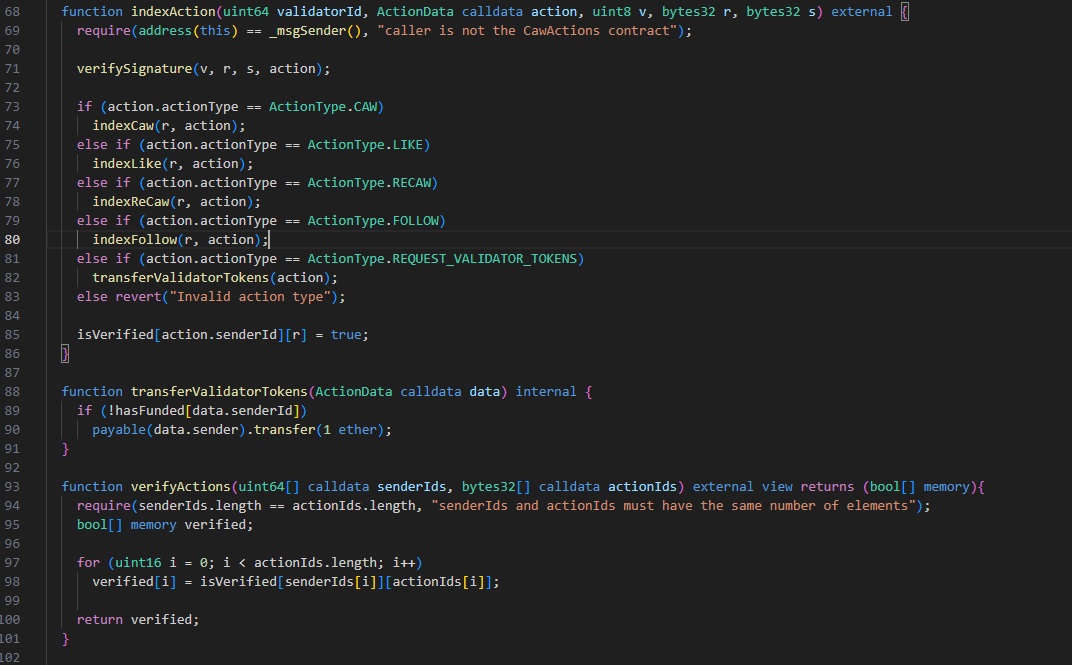Click the closing brace on line 101
This screenshot has width=1072, height=665.
[65, 638]
